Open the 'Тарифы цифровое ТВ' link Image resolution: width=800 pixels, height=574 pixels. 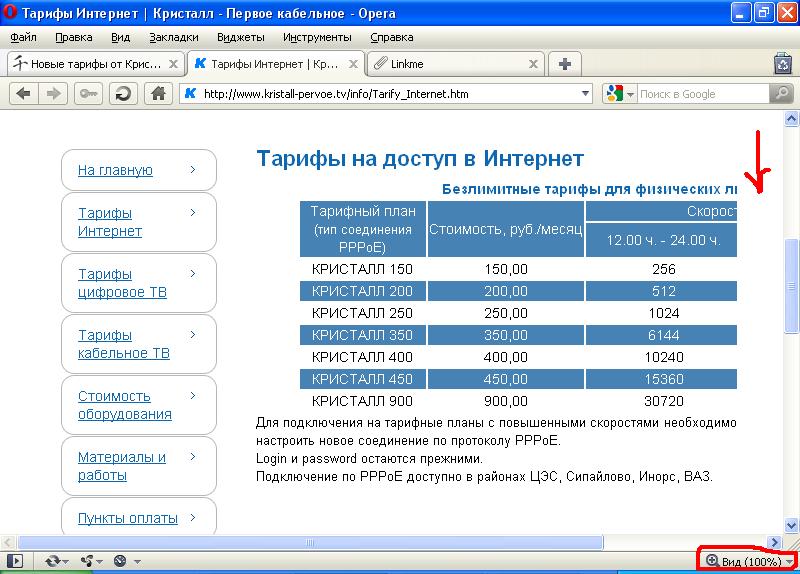(x=122, y=283)
